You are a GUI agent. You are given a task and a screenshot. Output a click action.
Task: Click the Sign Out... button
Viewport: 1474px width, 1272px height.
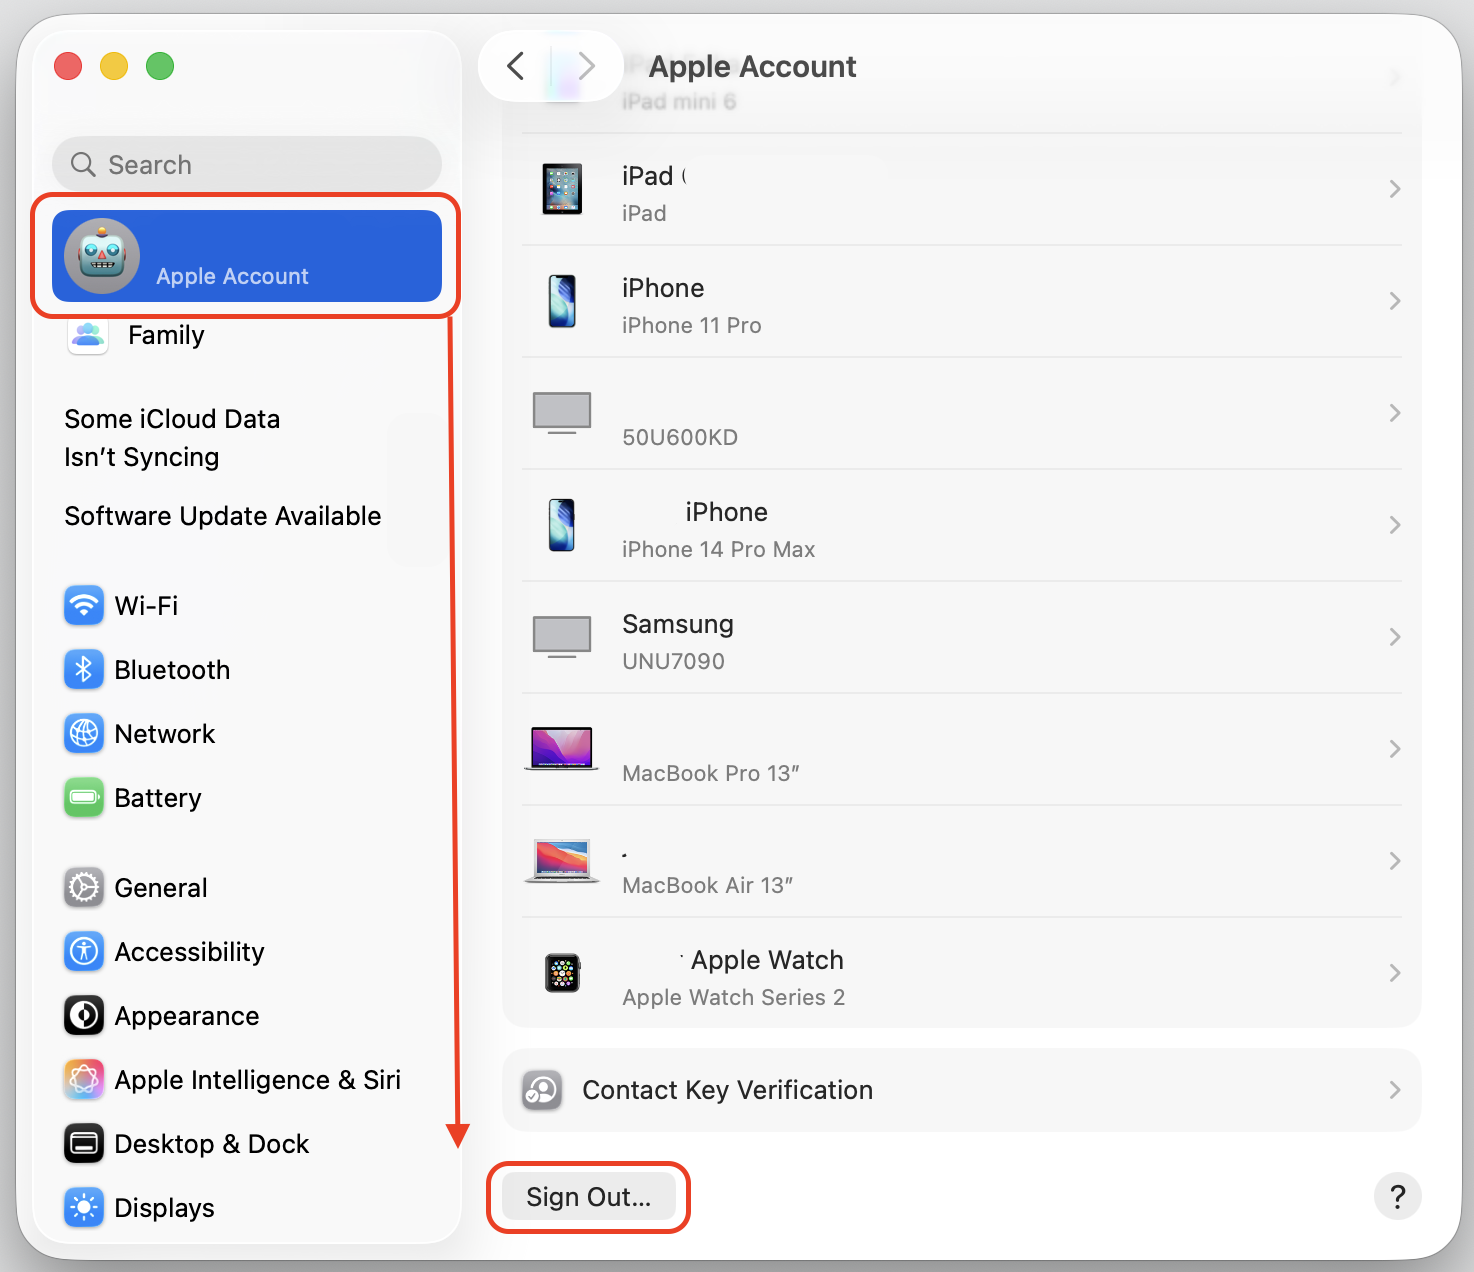[x=588, y=1197]
